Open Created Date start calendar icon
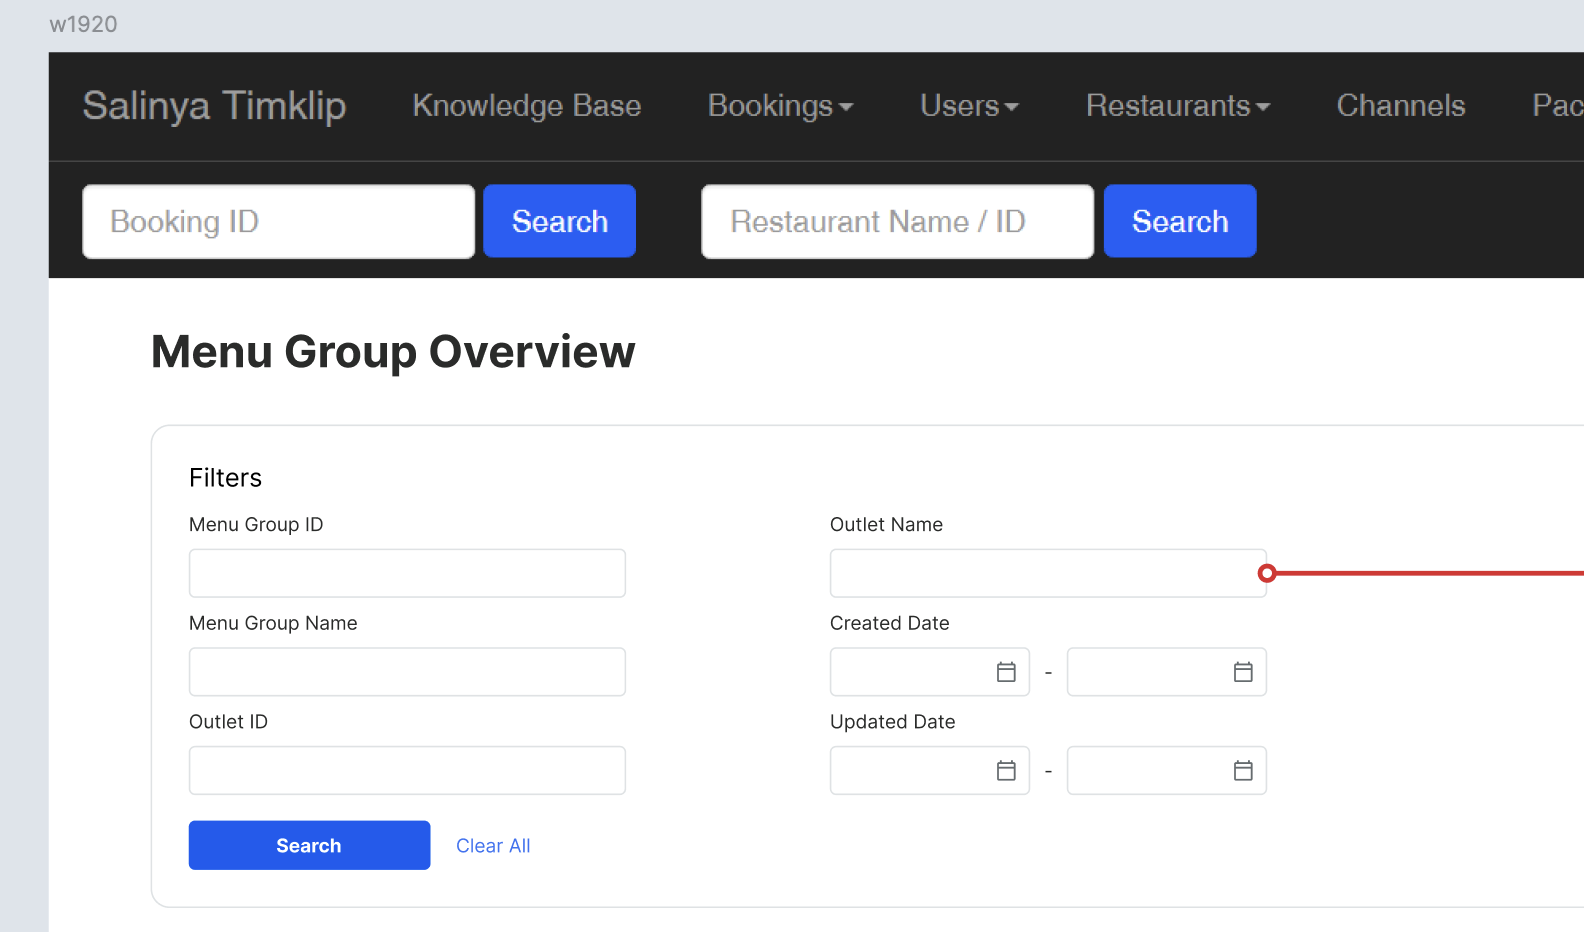Screen dimensions: 1584x932 [1006, 672]
